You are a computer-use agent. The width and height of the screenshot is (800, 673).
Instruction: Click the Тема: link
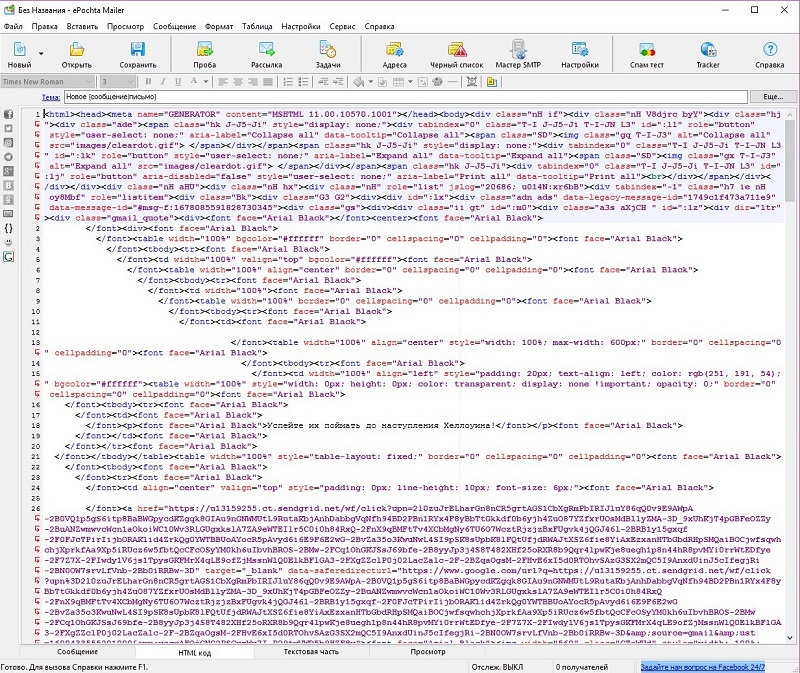[x=51, y=97]
